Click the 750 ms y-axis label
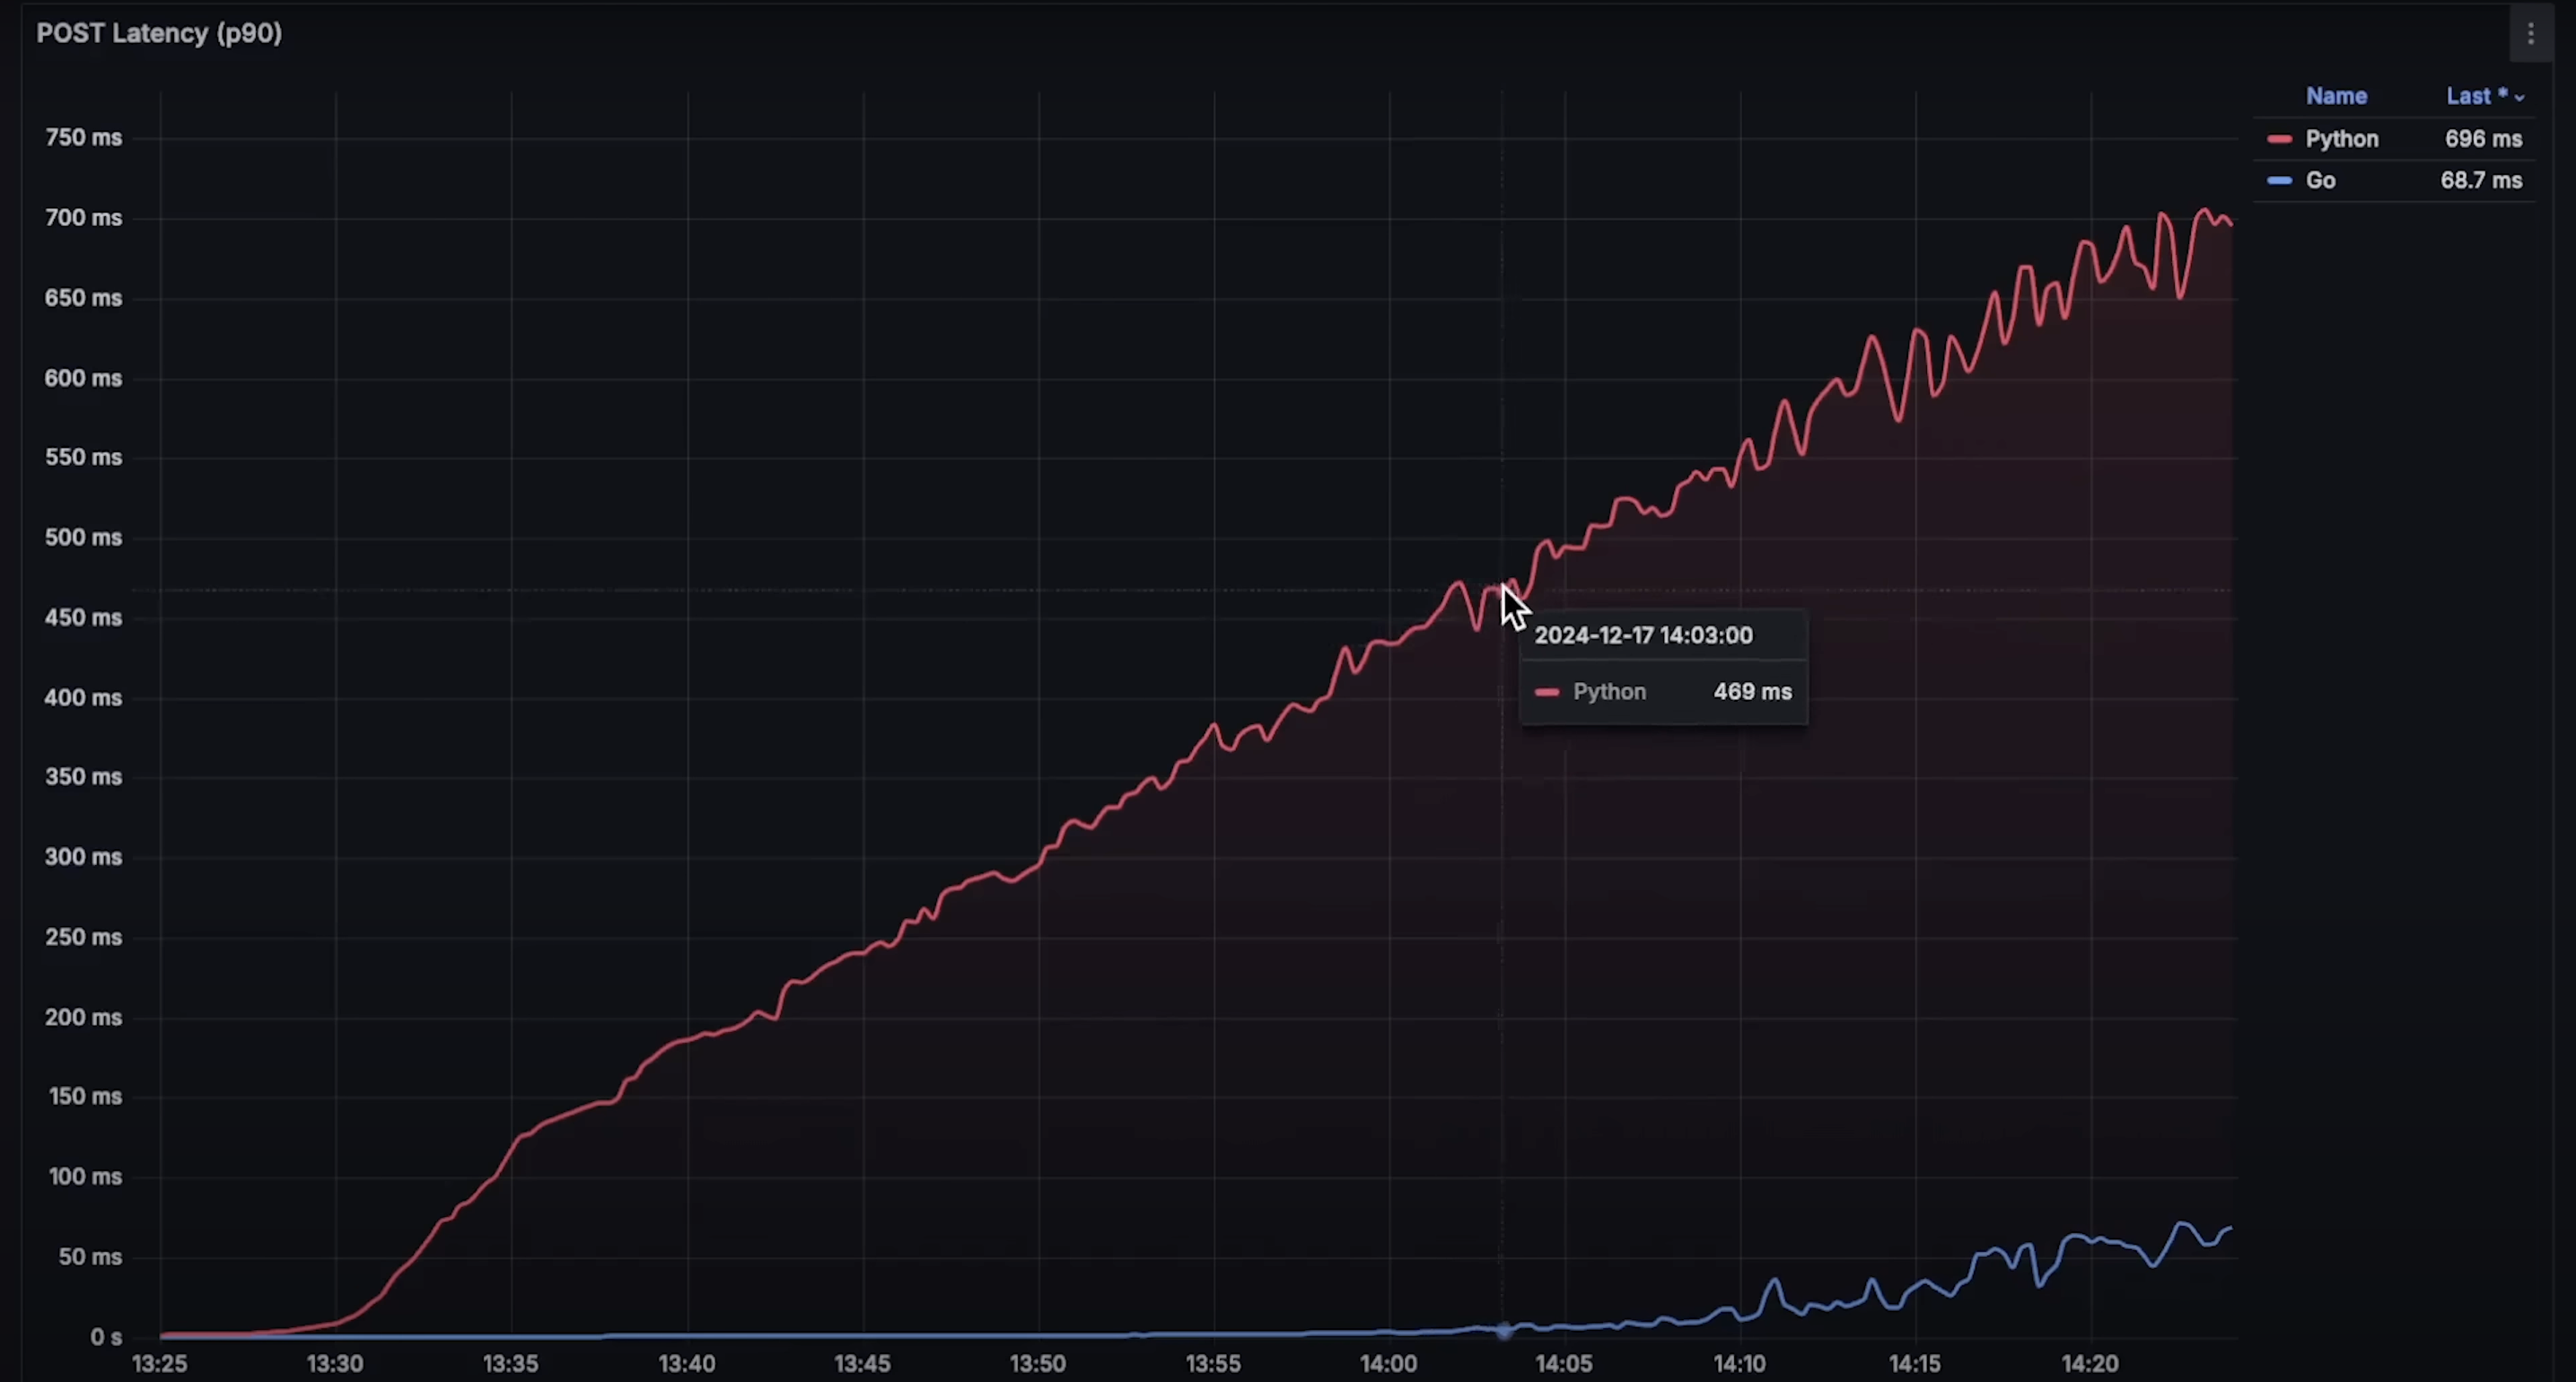Image resolution: width=2576 pixels, height=1382 pixels. pos(83,138)
